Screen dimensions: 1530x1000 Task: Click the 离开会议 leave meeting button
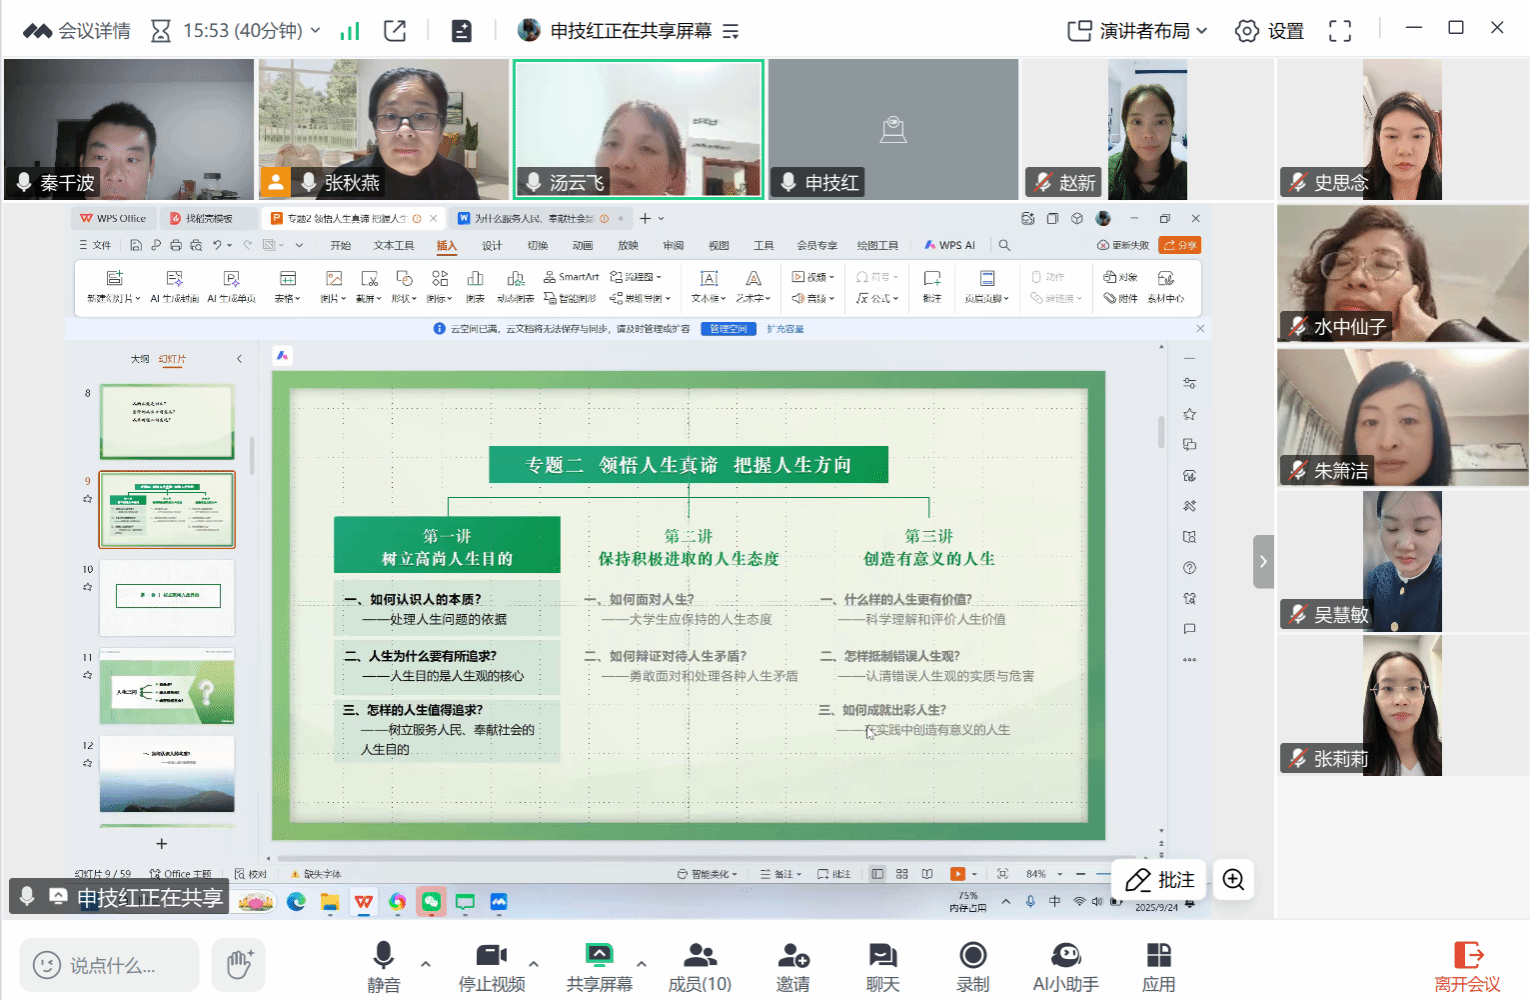(x=1467, y=966)
